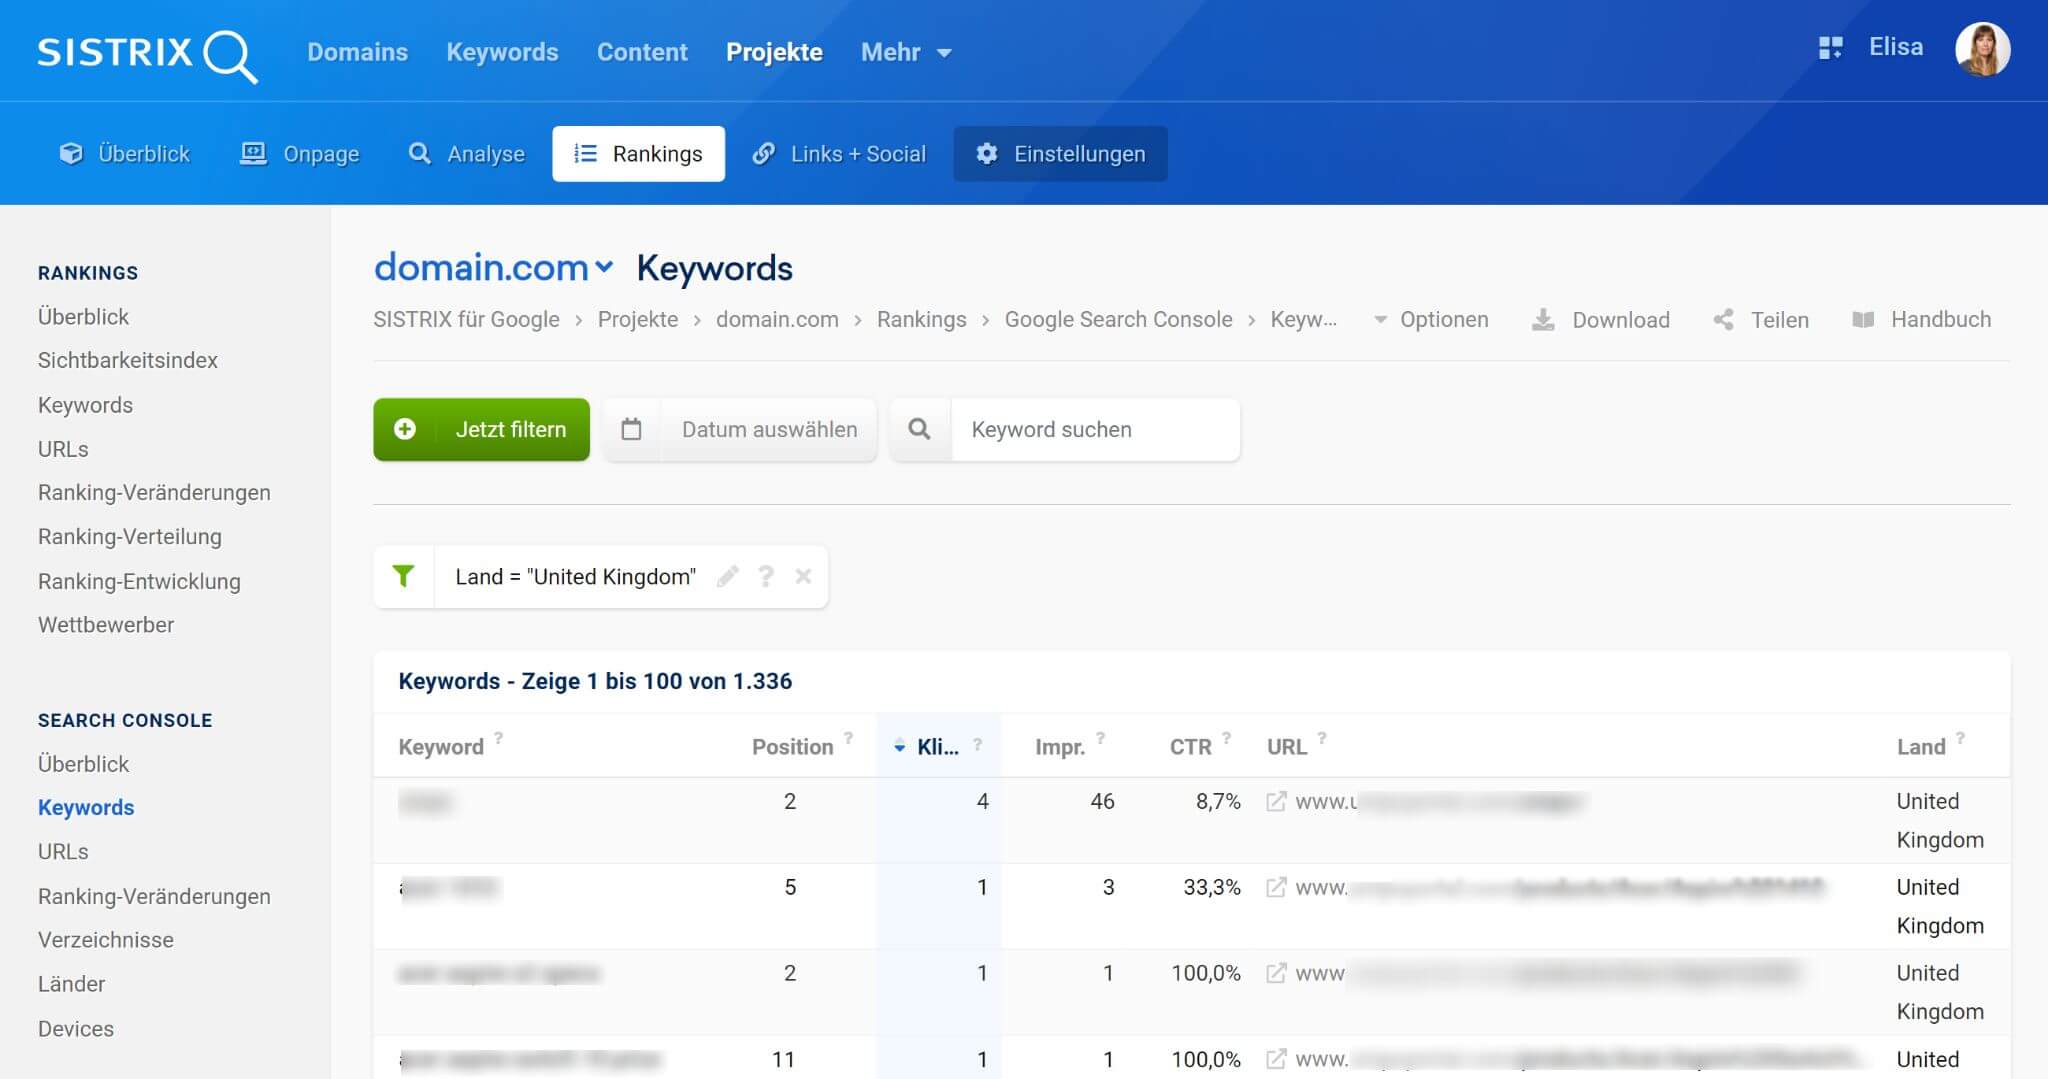Open Elisa's profile avatar

pyautogui.click(x=1982, y=50)
